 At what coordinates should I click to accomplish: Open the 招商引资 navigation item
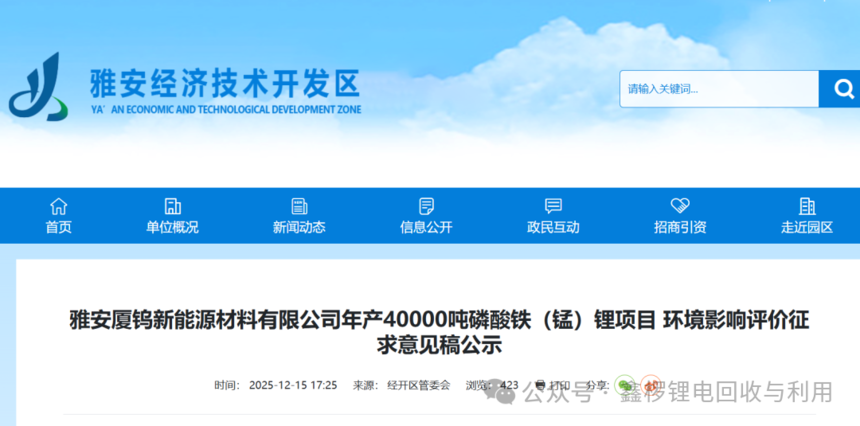[680, 216]
